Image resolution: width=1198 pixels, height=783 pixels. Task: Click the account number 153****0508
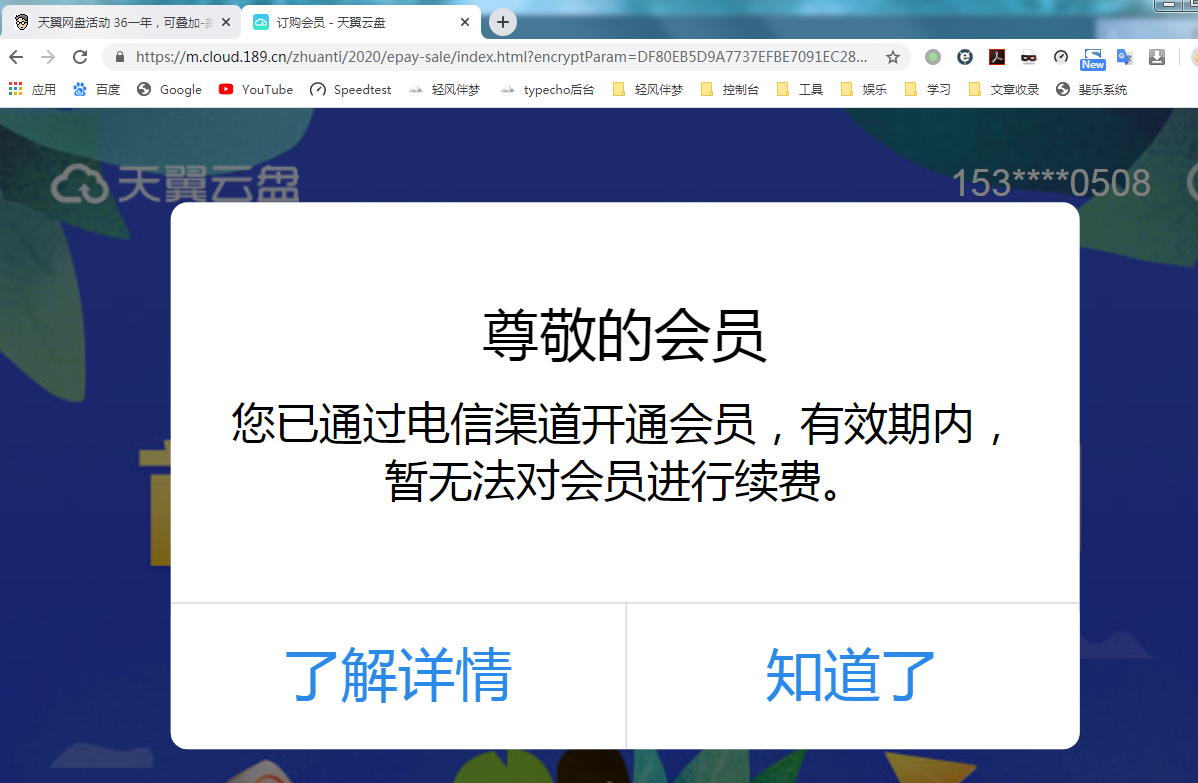(1051, 183)
